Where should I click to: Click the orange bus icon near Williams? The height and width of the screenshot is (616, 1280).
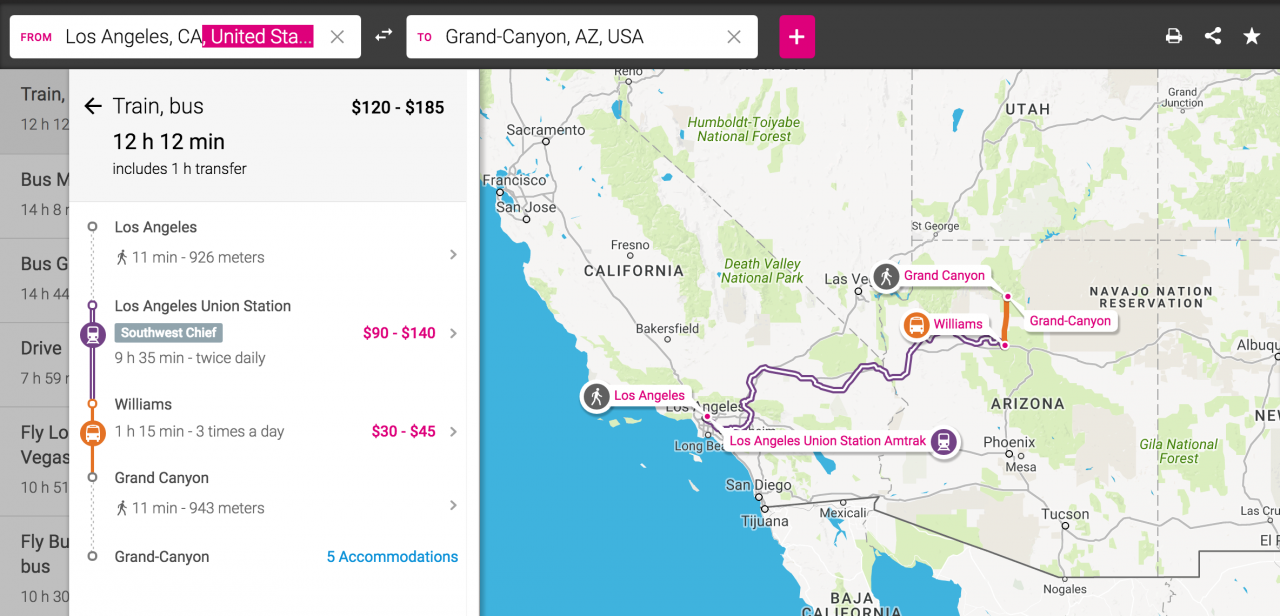92,433
